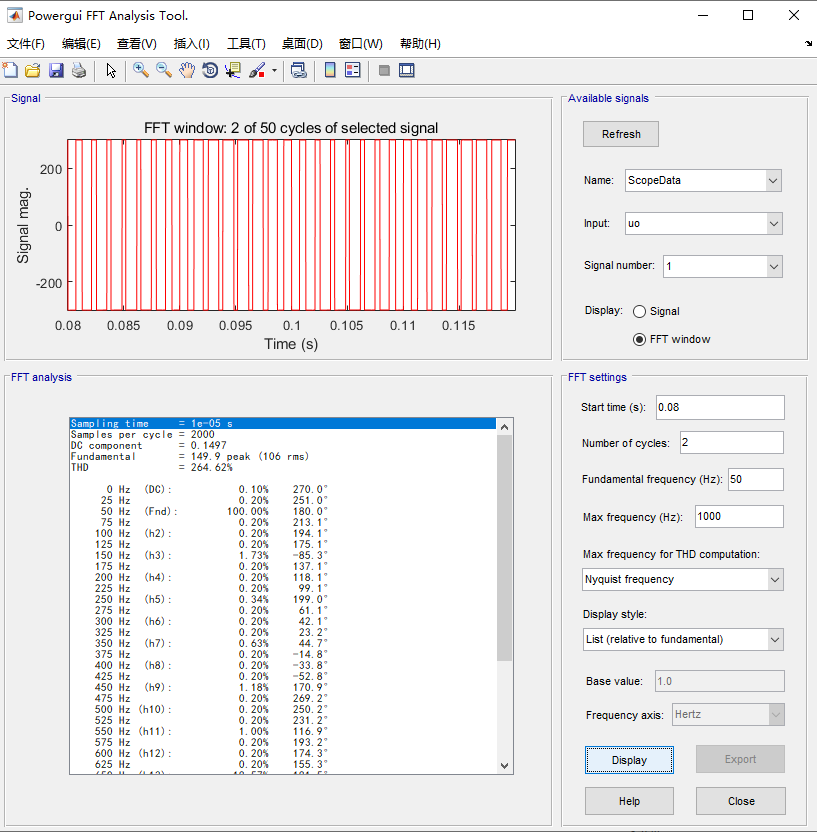Screen dimensions: 817x832
Task: Open Max frequency for THD computation dropdown
Action: [x=683, y=579]
